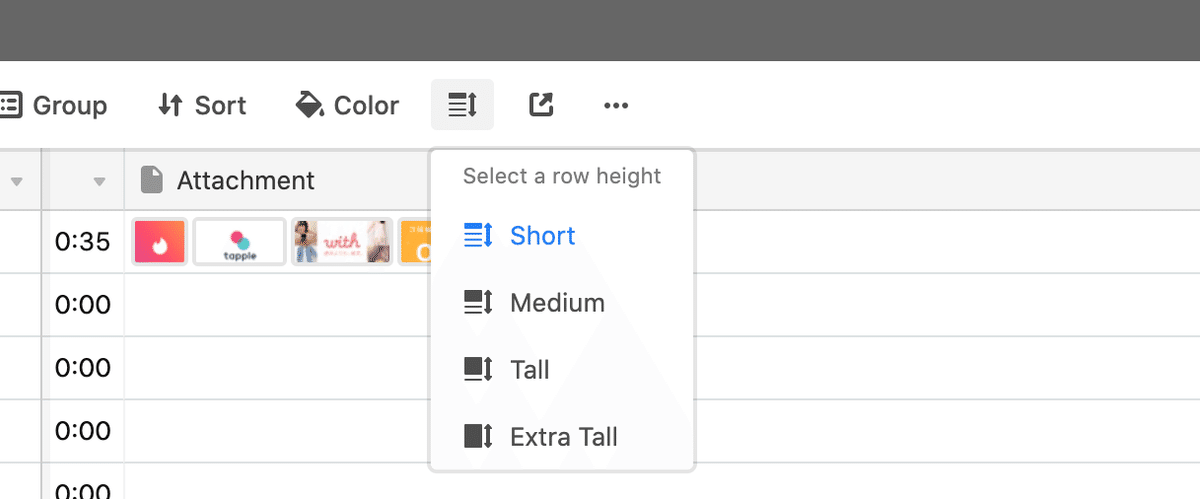Image resolution: width=1200 pixels, height=499 pixels.
Task: Select Medium row height
Action: pos(556,303)
